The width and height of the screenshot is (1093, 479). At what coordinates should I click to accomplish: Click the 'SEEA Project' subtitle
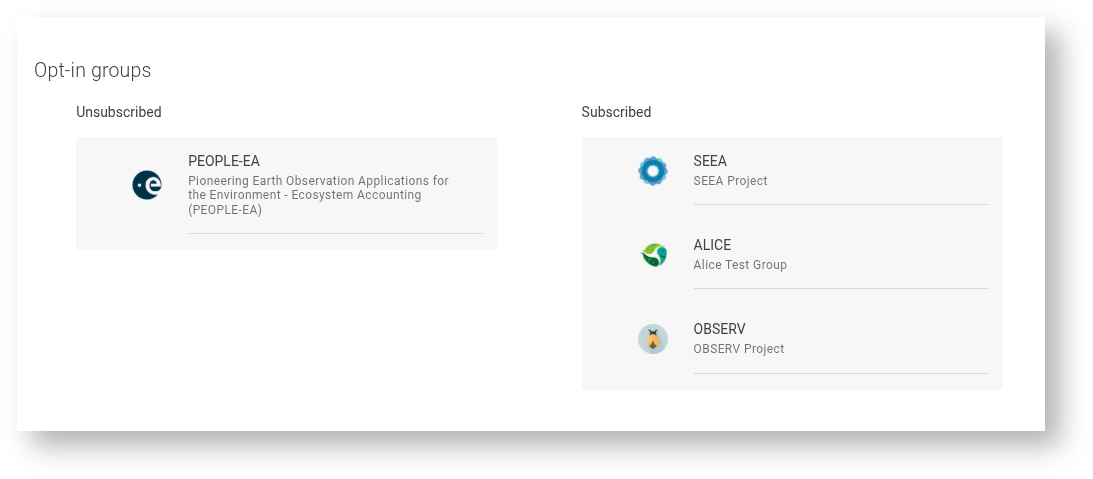pyautogui.click(x=730, y=181)
